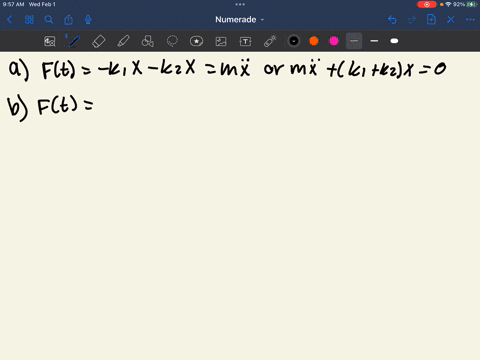Tap the battery status icon
This screenshot has height=360, width=480.
(x=471, y=4)
